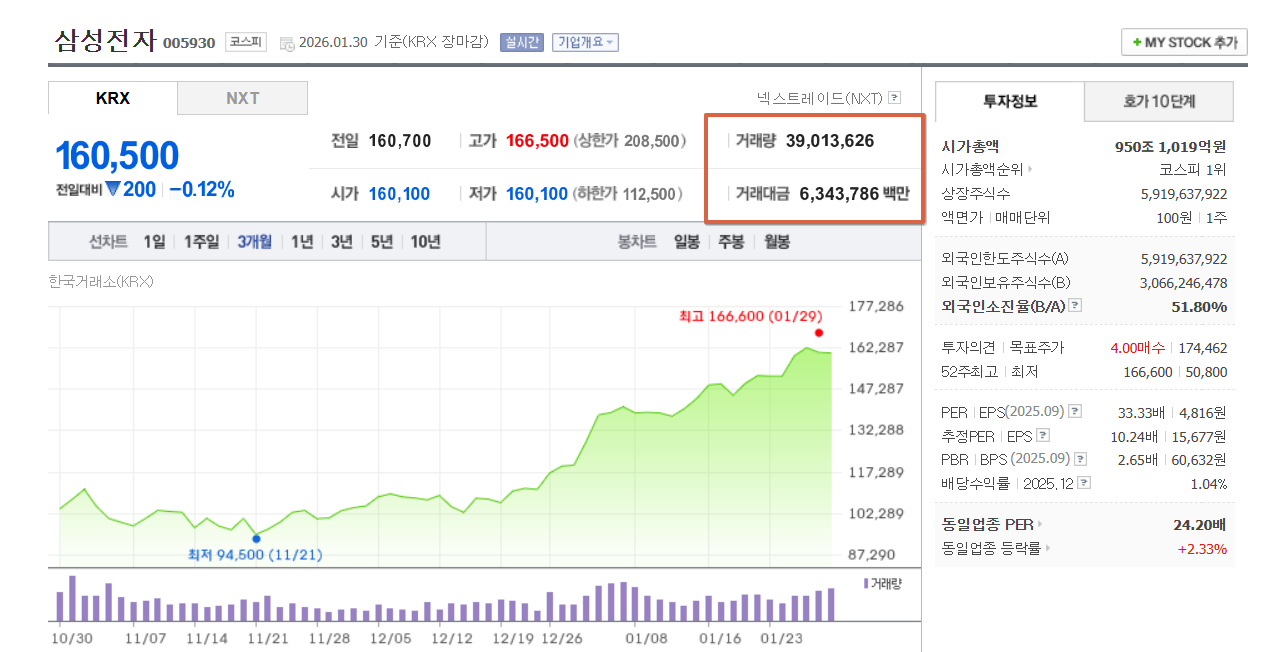Click the 봉차트 label
This screenshot has width=1277, height=652.
[637, 241]
